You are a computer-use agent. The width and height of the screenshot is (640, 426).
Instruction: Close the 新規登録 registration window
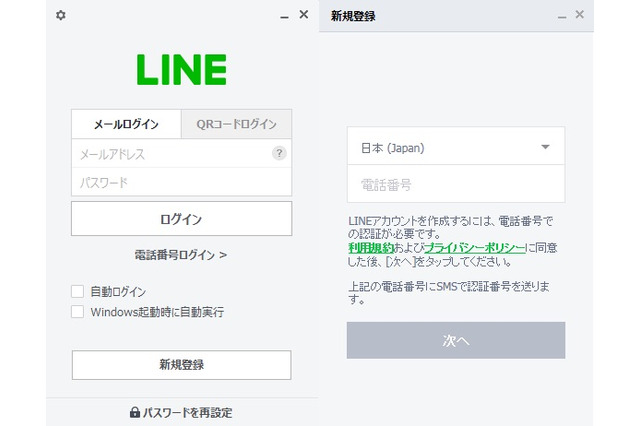[580, 15]
